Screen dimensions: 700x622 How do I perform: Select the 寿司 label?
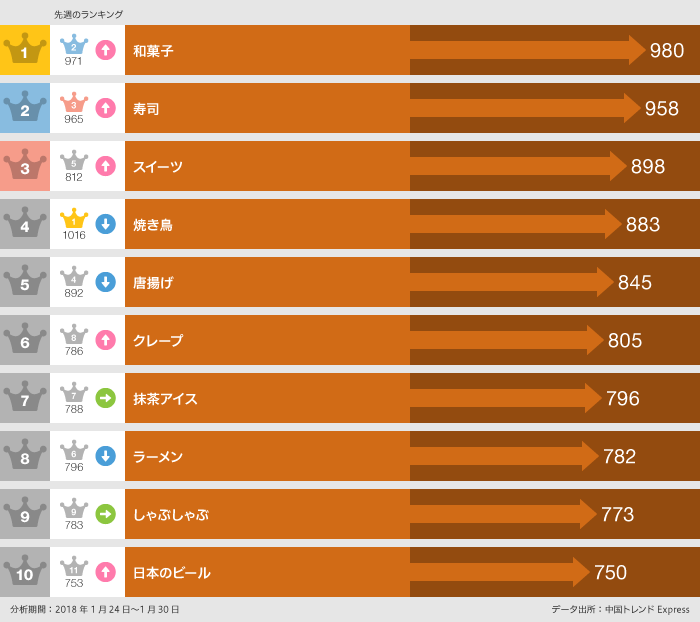pyautogui.click(x=146, y=109)
